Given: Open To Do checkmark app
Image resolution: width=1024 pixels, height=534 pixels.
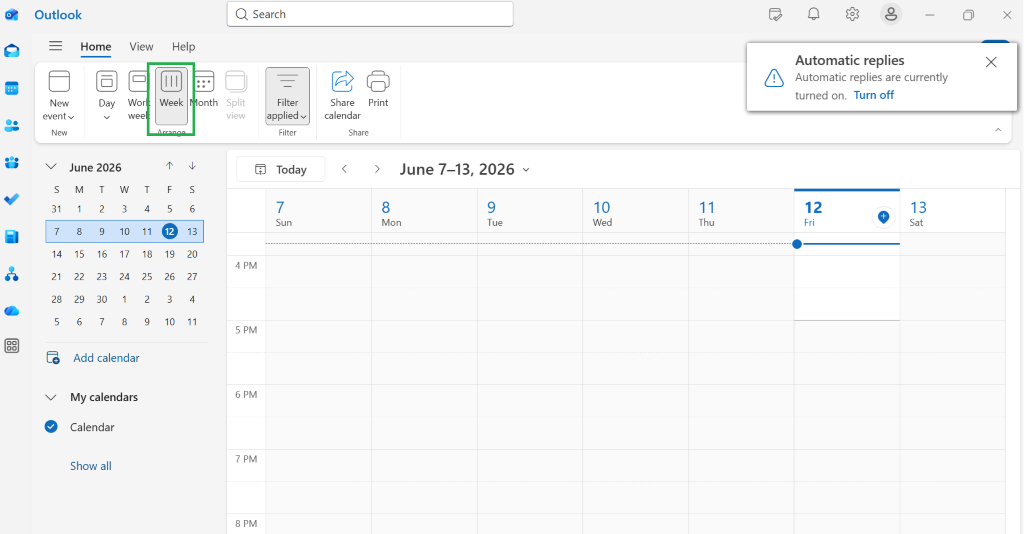Looking at the screenshot, I should point(12,199).
